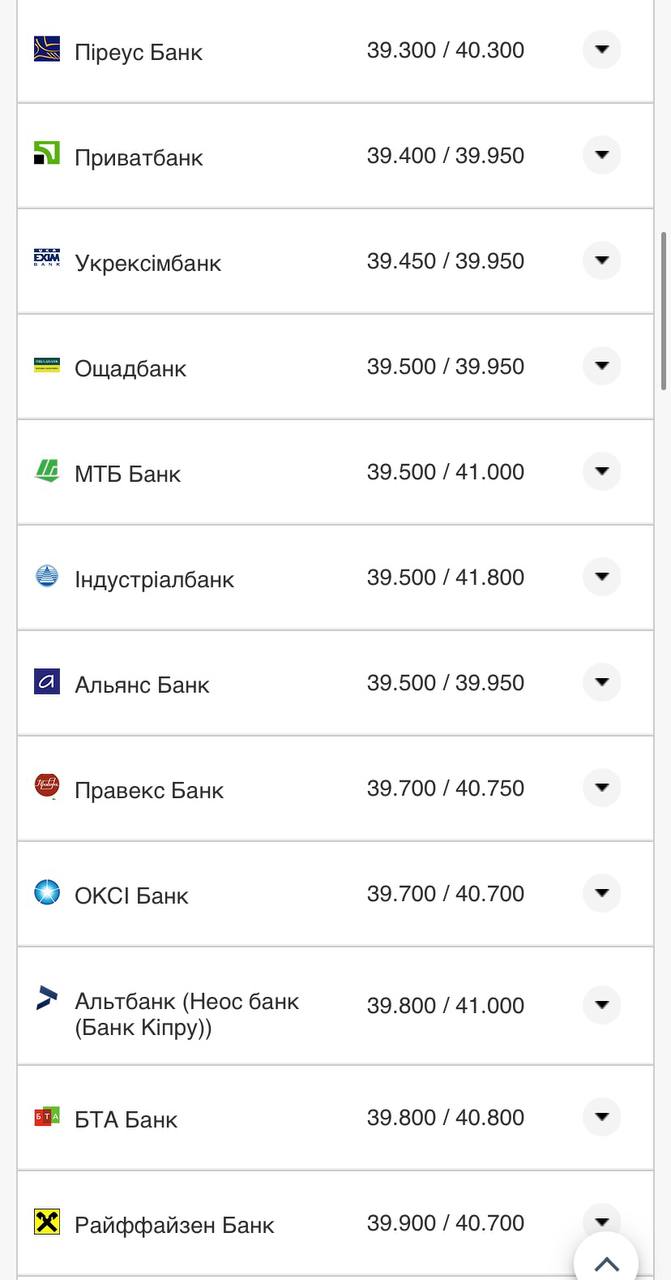Click the МТБ Банк rate 39.500 / 41.000
The height and width of the screenshot is (1280, 671).
click(445, 472)
